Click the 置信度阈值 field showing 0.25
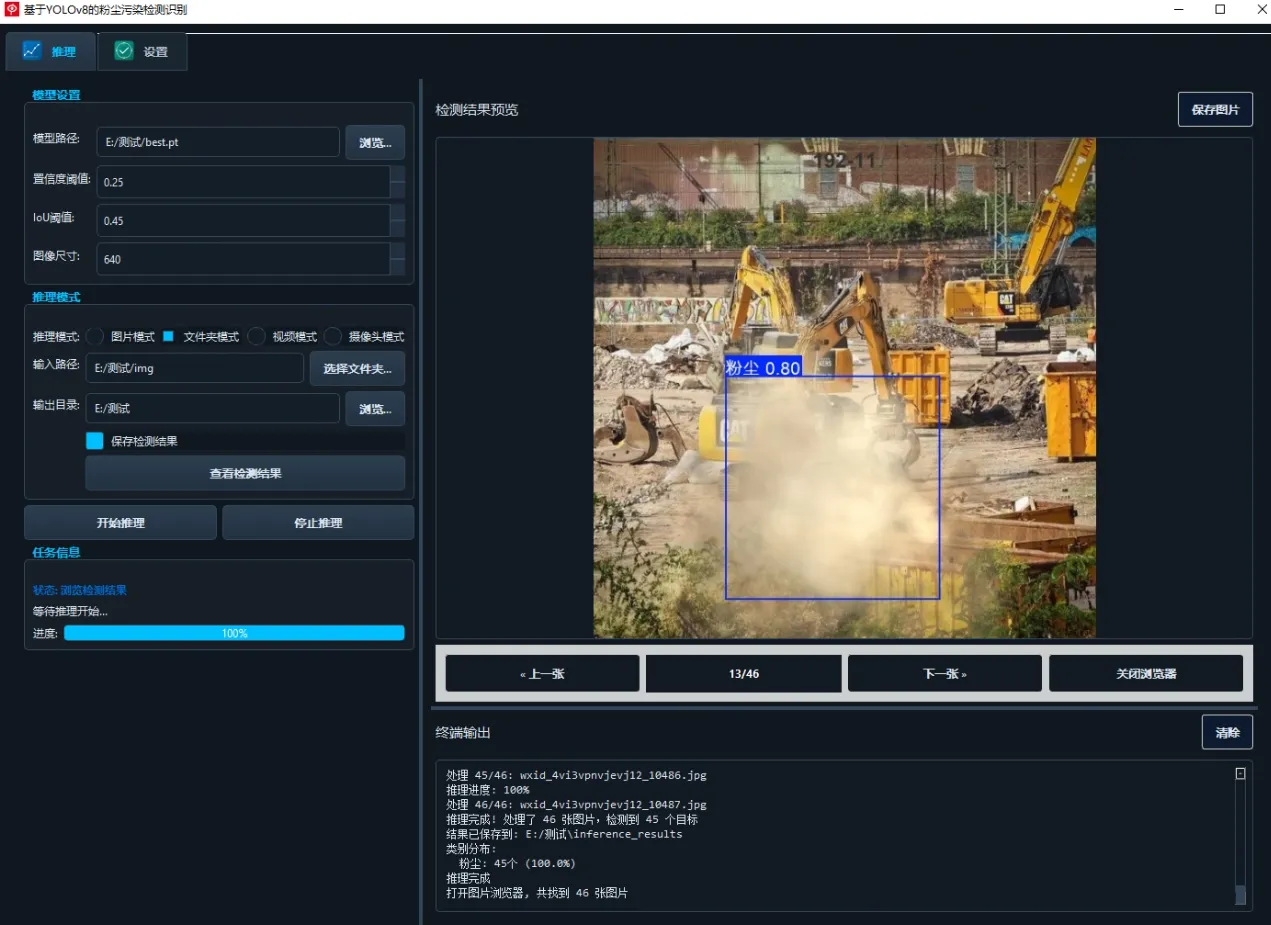This screenshot has width=1271, height=925. click(x=243, y=182)
